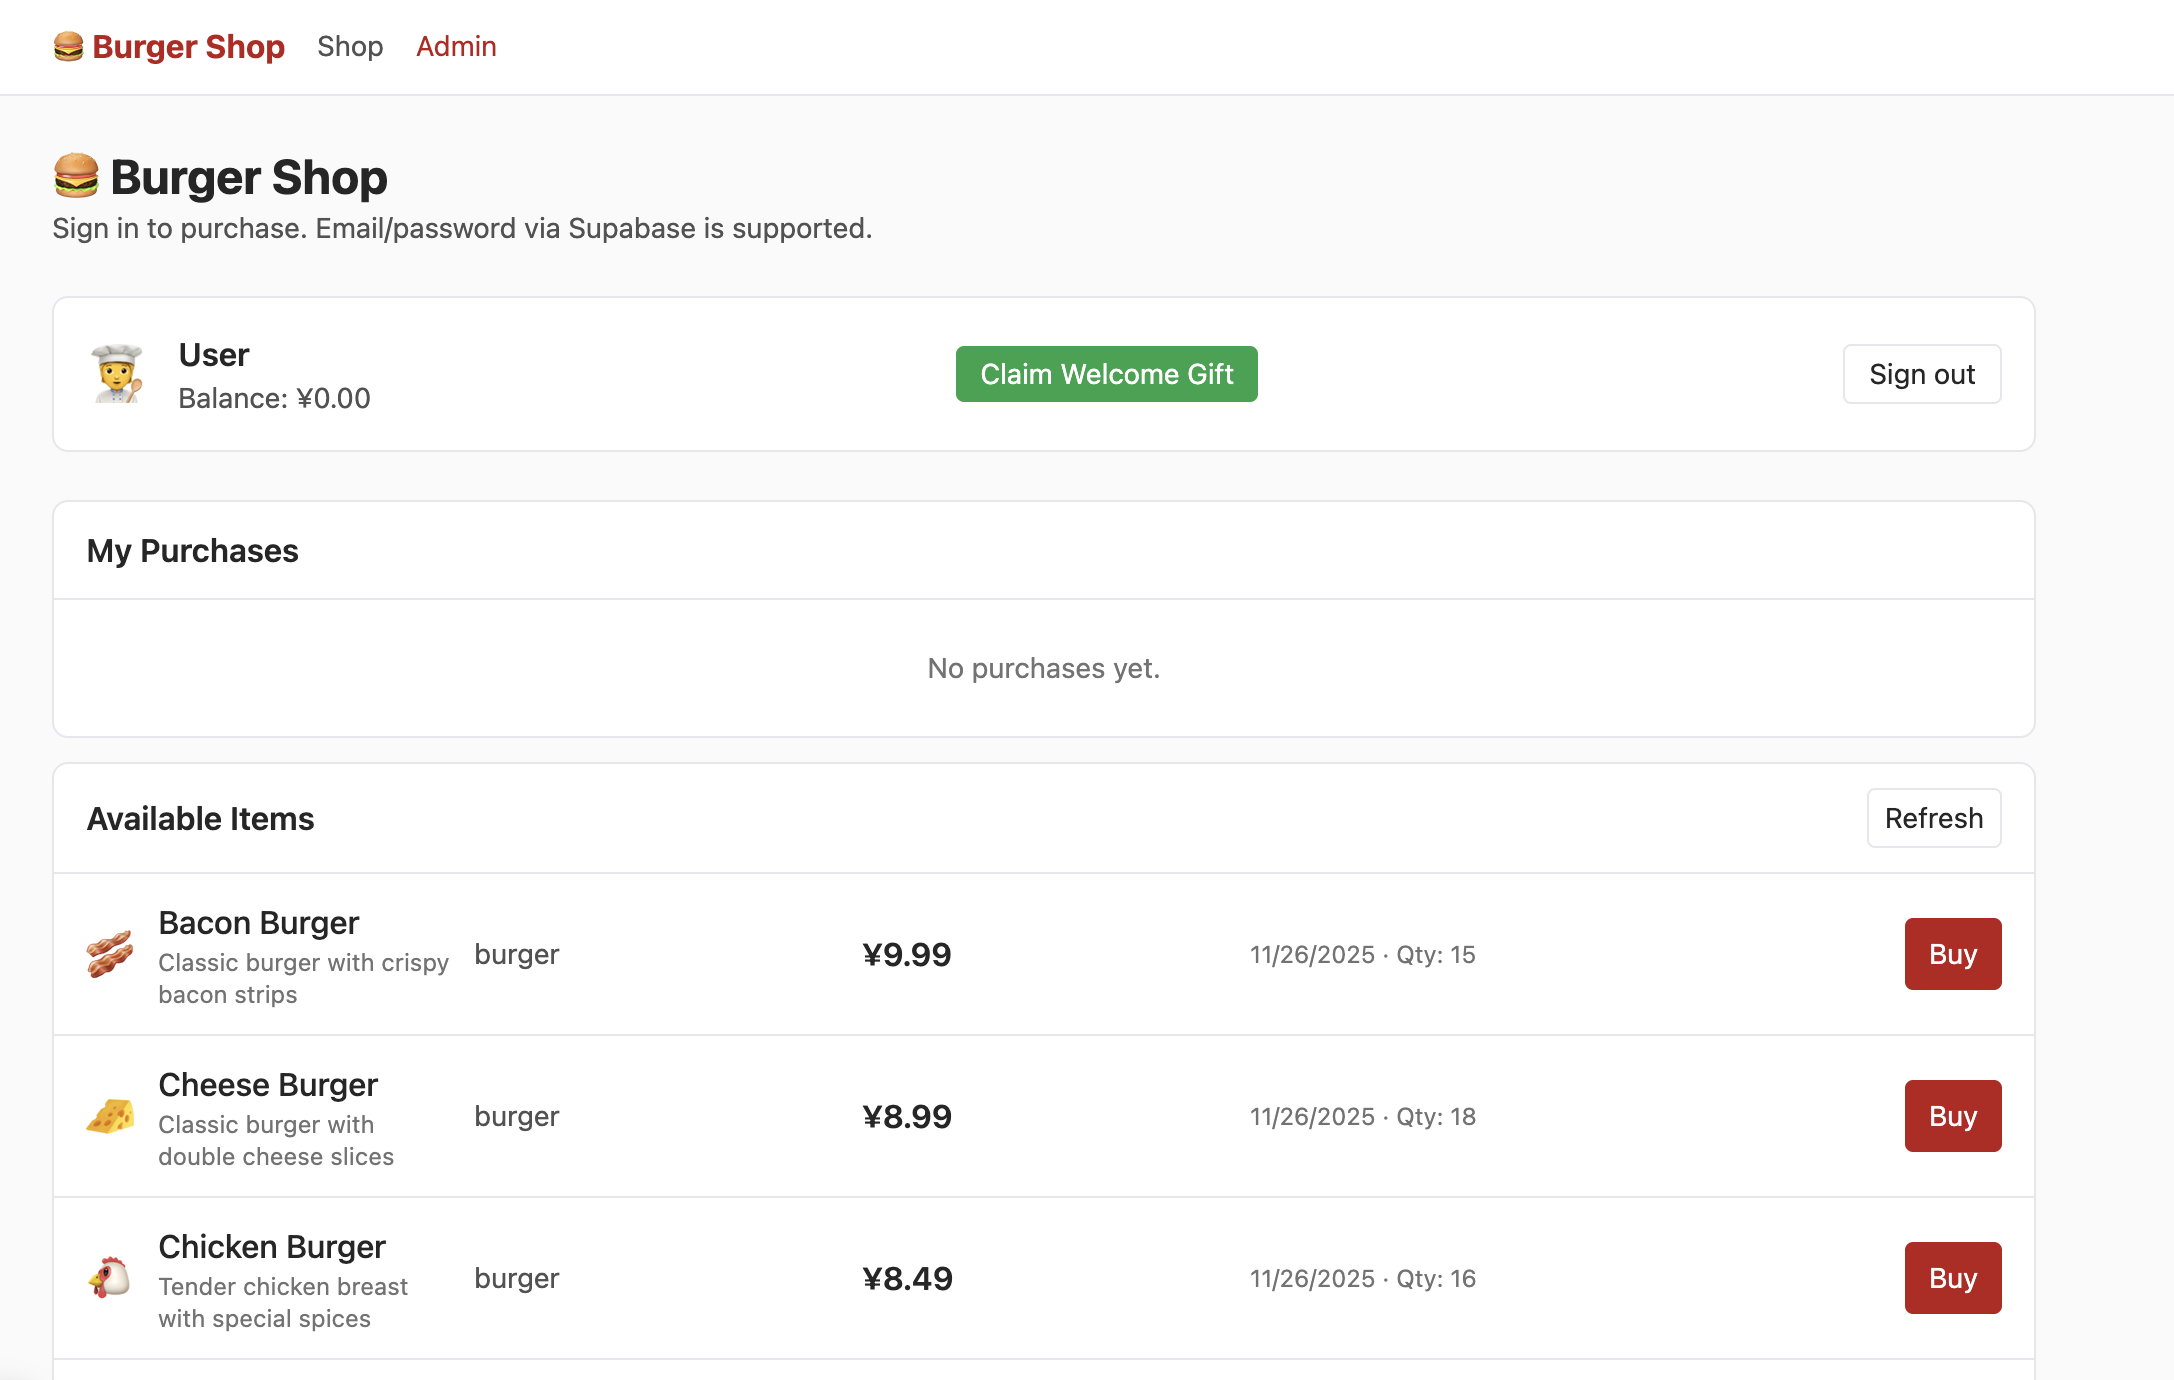The height and width of the screenshot is (1380, 2174).
Task: Click the cheese wedge icon
Action: tap(110, 1116)
